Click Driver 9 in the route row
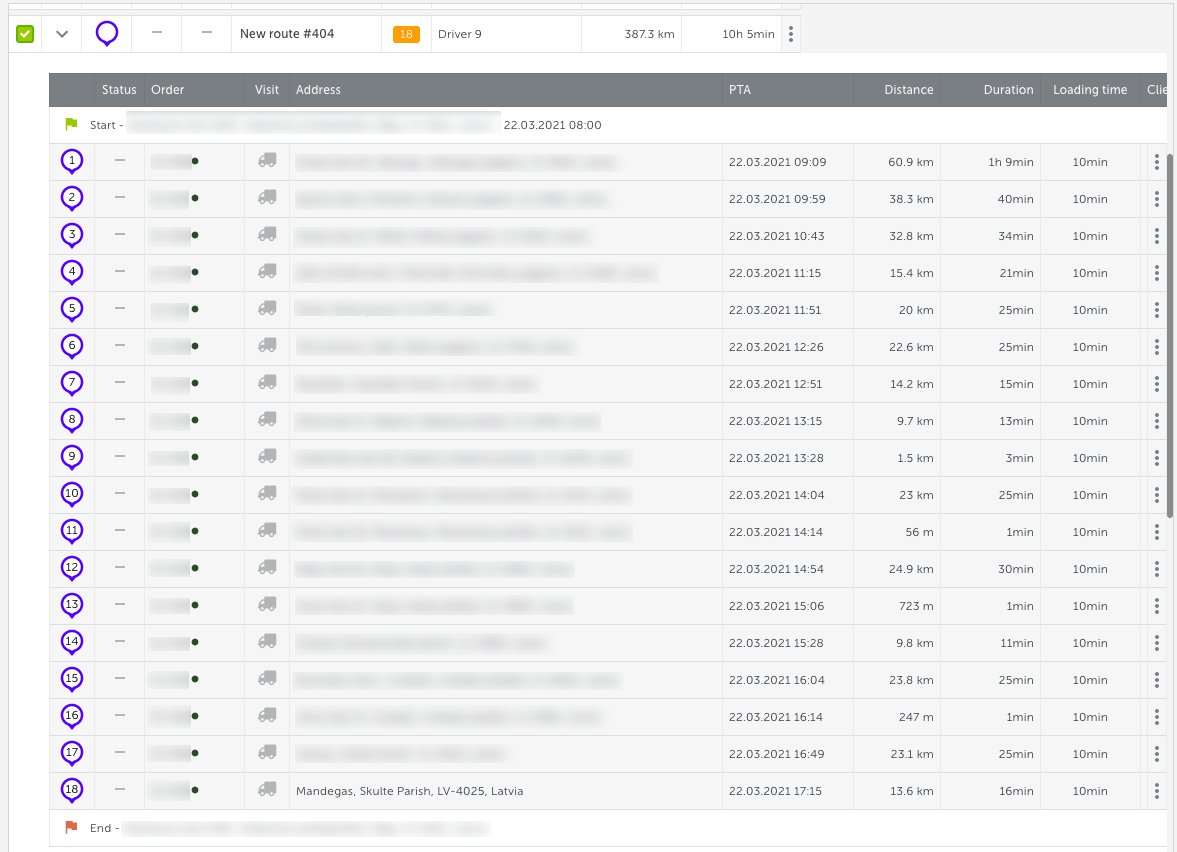Screen dimensions: 1177x852 coord(460,34)
